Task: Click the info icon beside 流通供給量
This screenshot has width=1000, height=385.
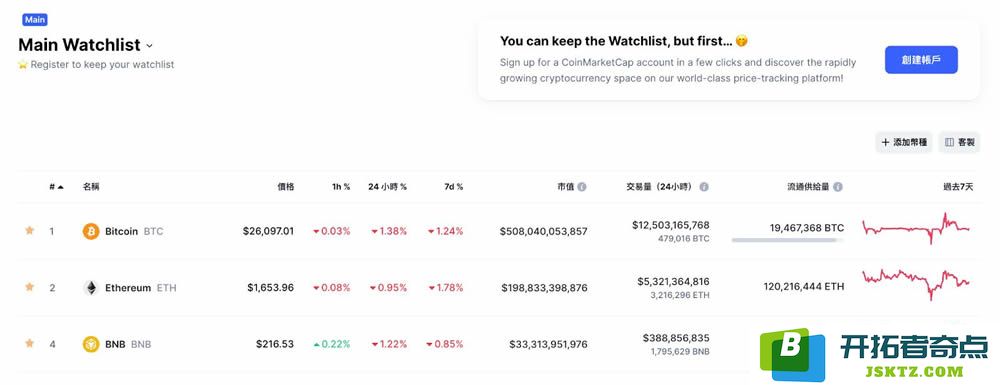Action: (838, 187)
